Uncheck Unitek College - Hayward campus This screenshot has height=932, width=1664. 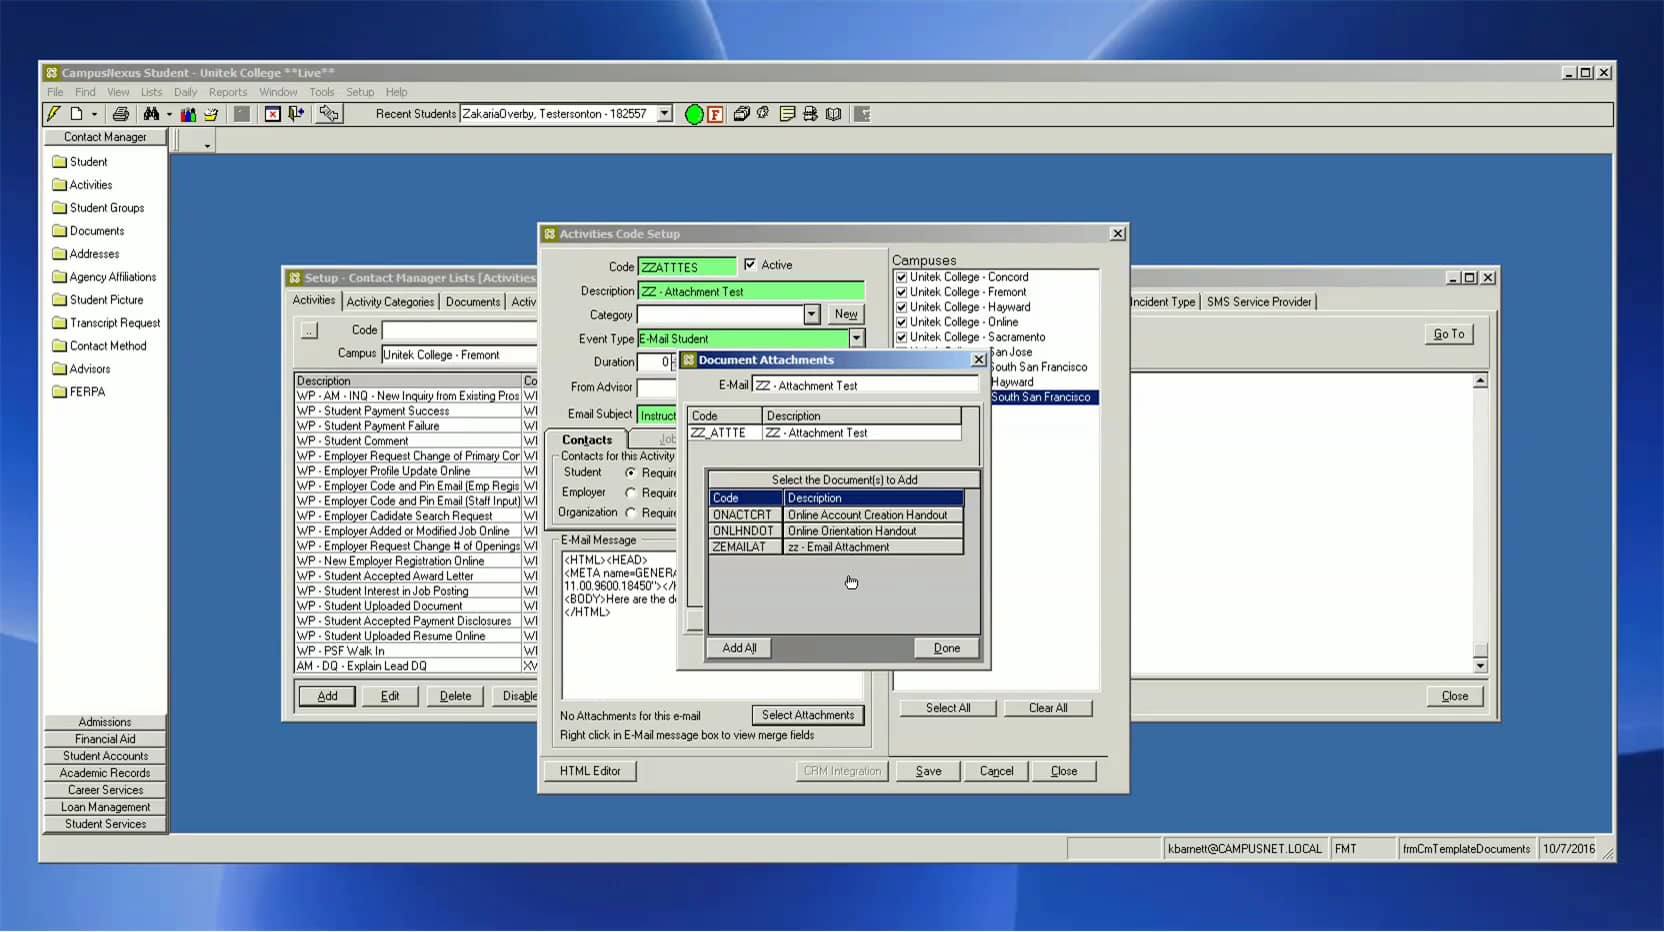point(901,307)
